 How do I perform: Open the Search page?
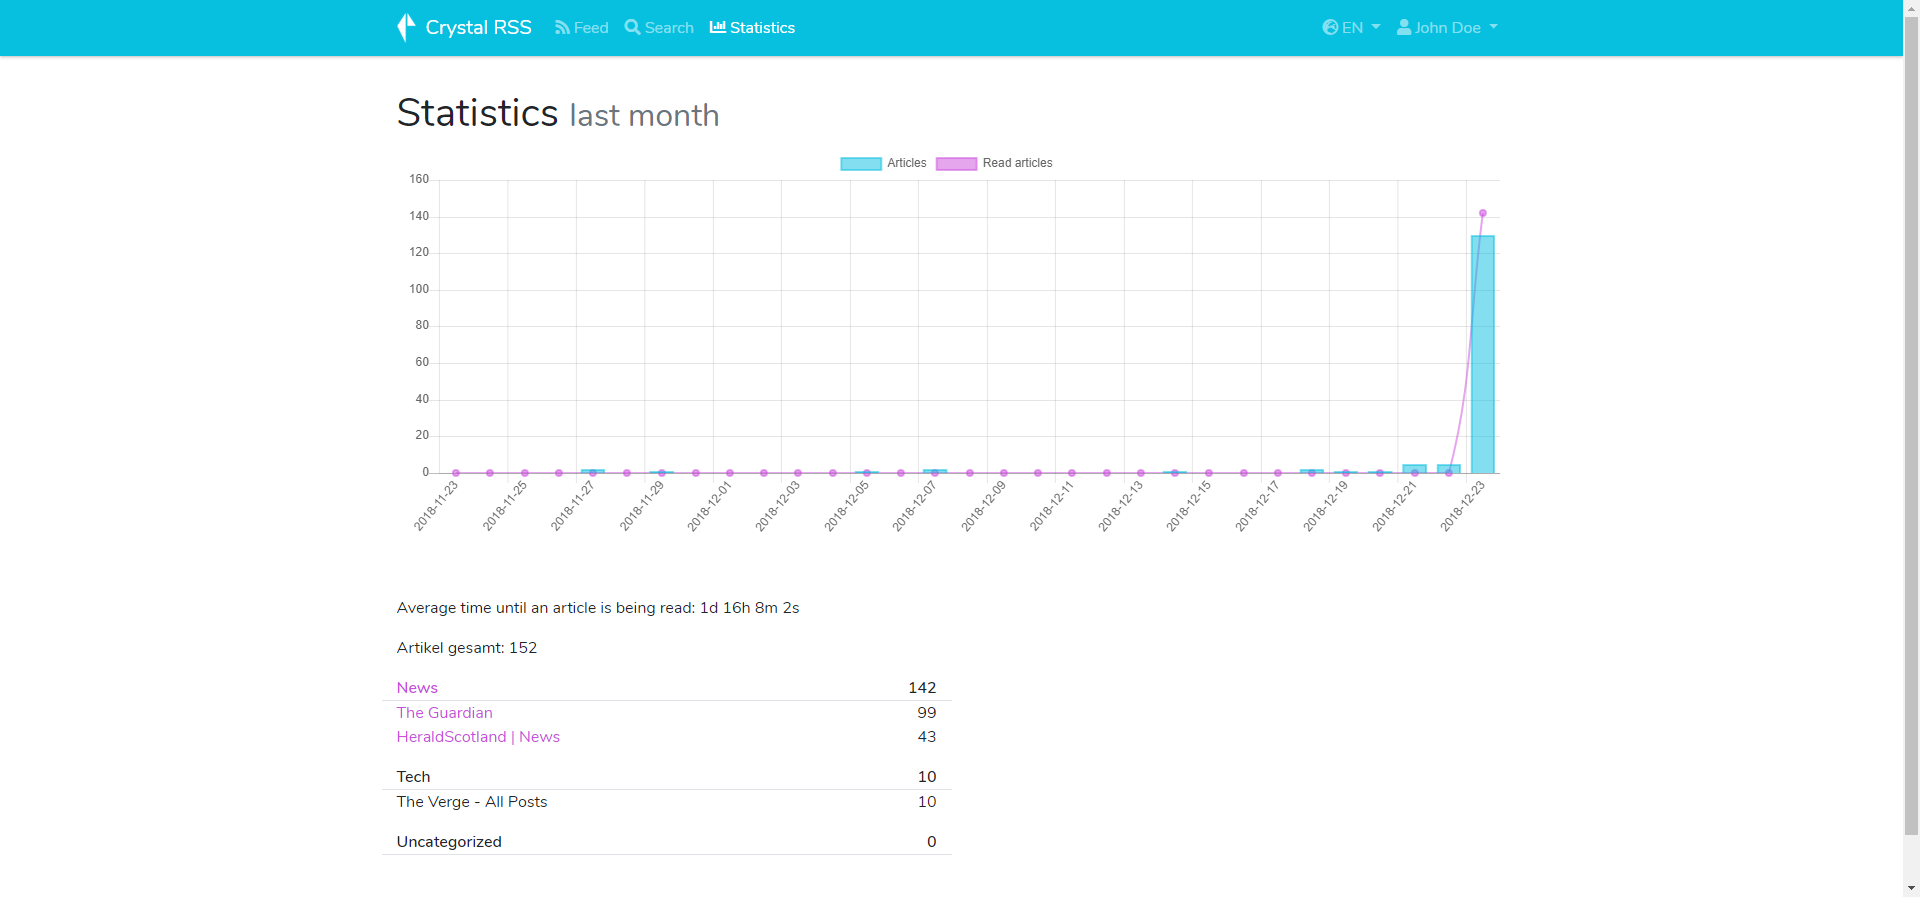659,28
